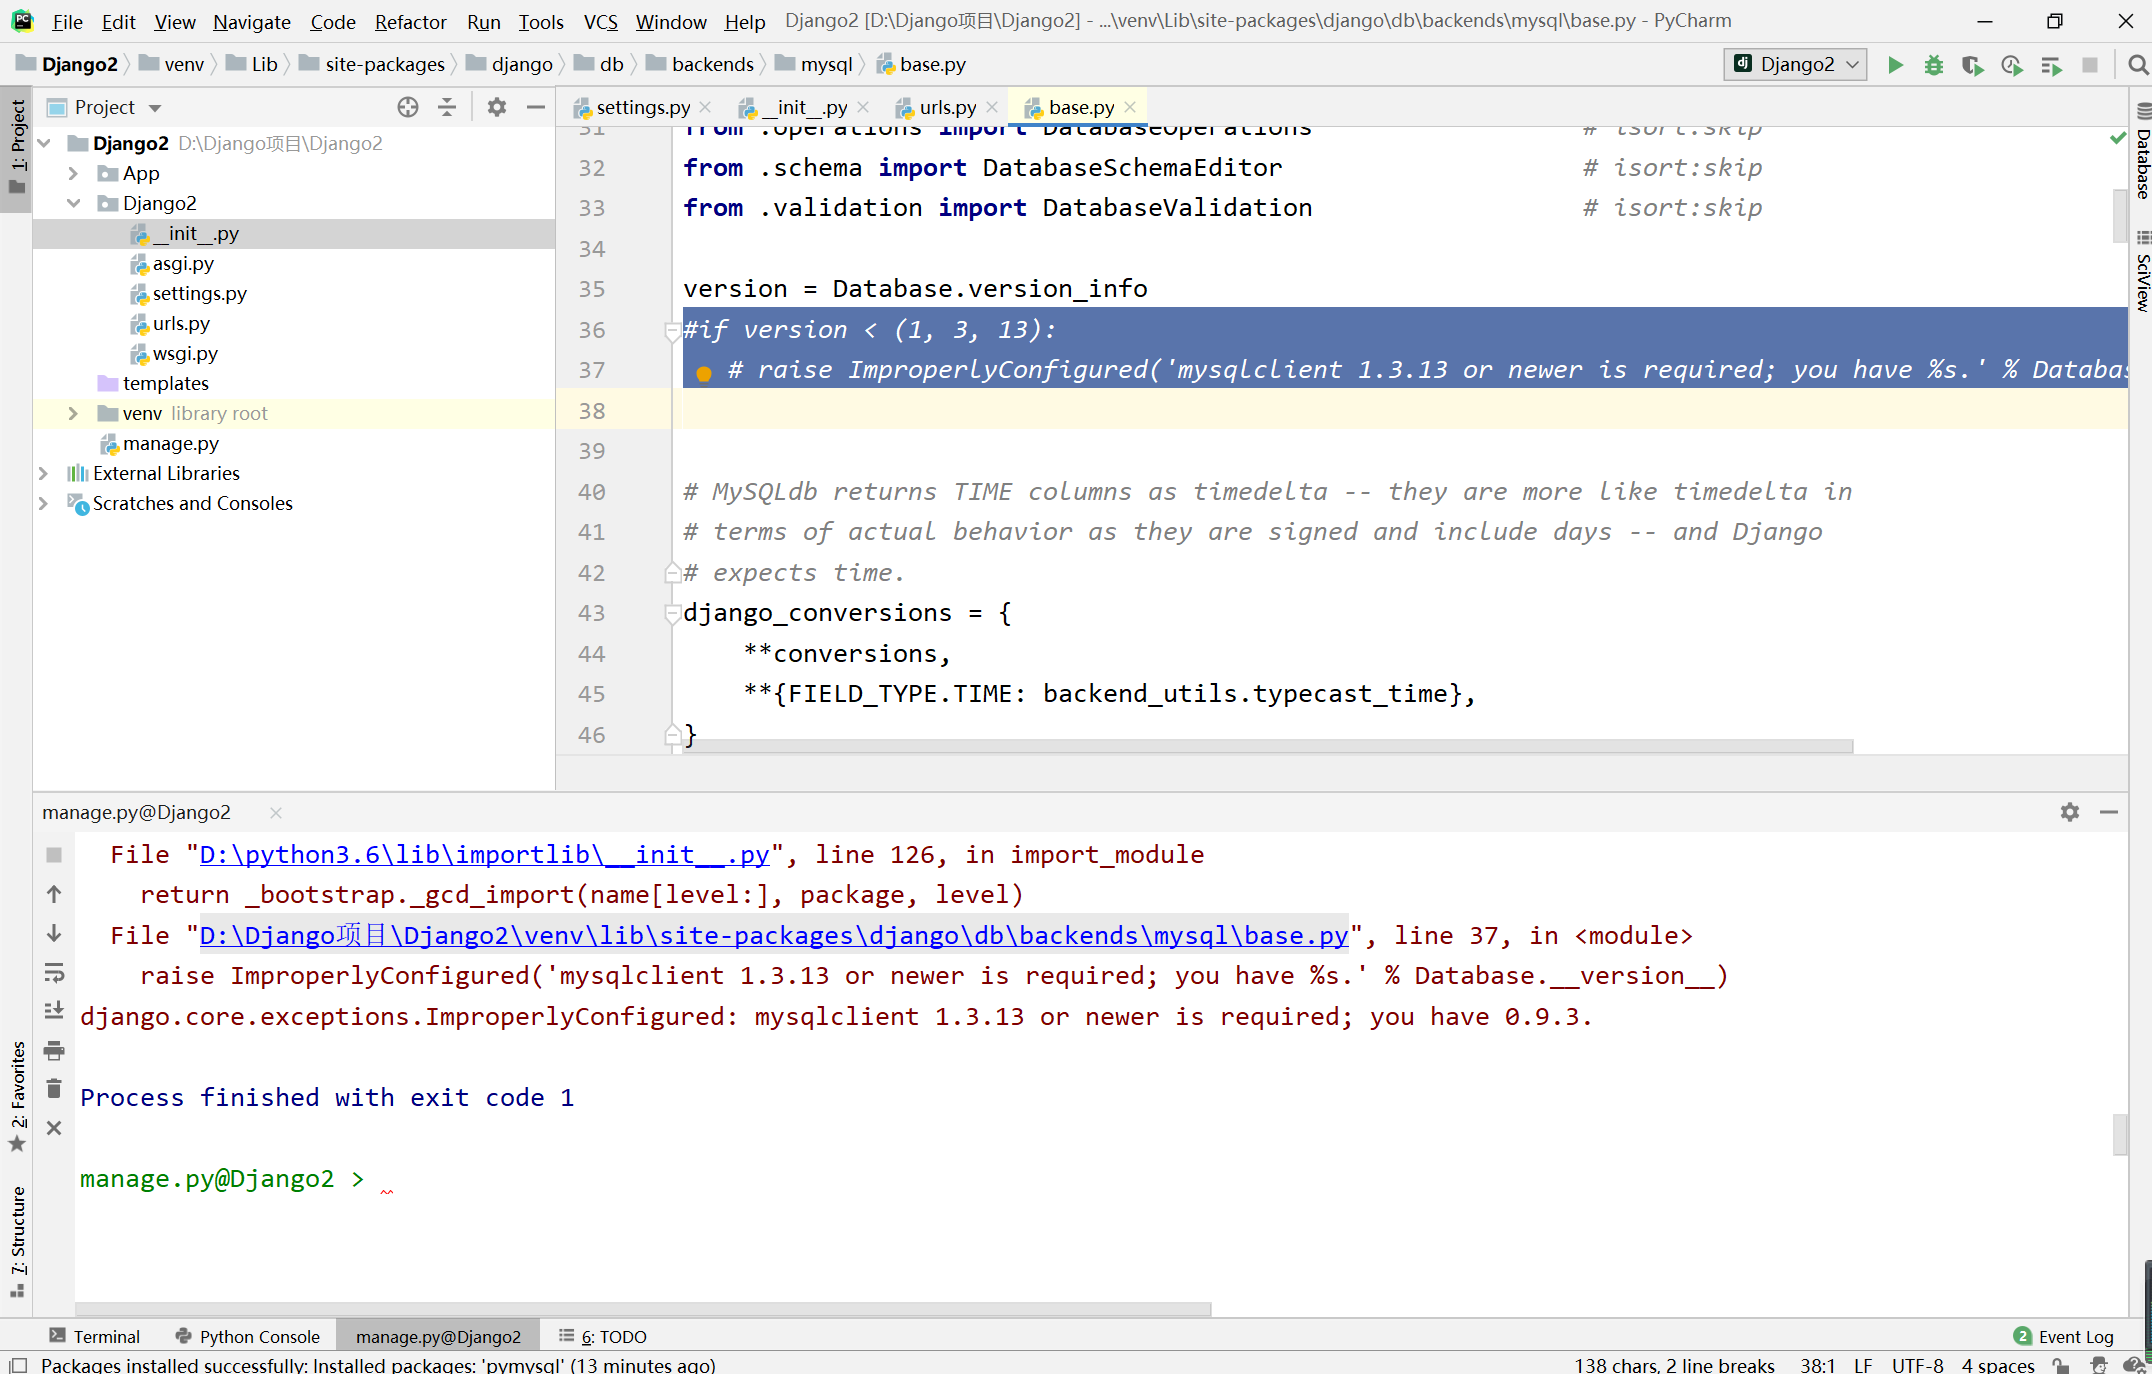The width and height of the screenshot is (2152, 1374).
Task: Clear all console output trash
Action: (54, 1089)
